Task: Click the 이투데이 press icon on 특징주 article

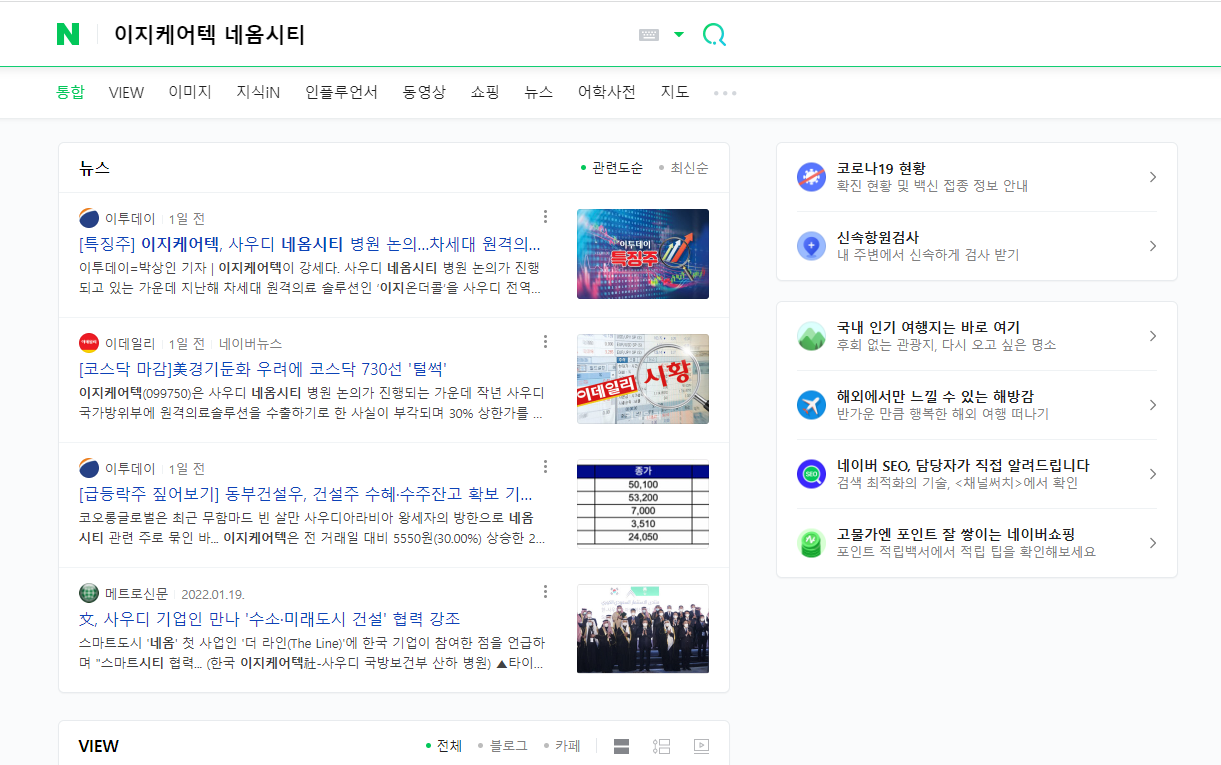Action: [x=89, y=218]
